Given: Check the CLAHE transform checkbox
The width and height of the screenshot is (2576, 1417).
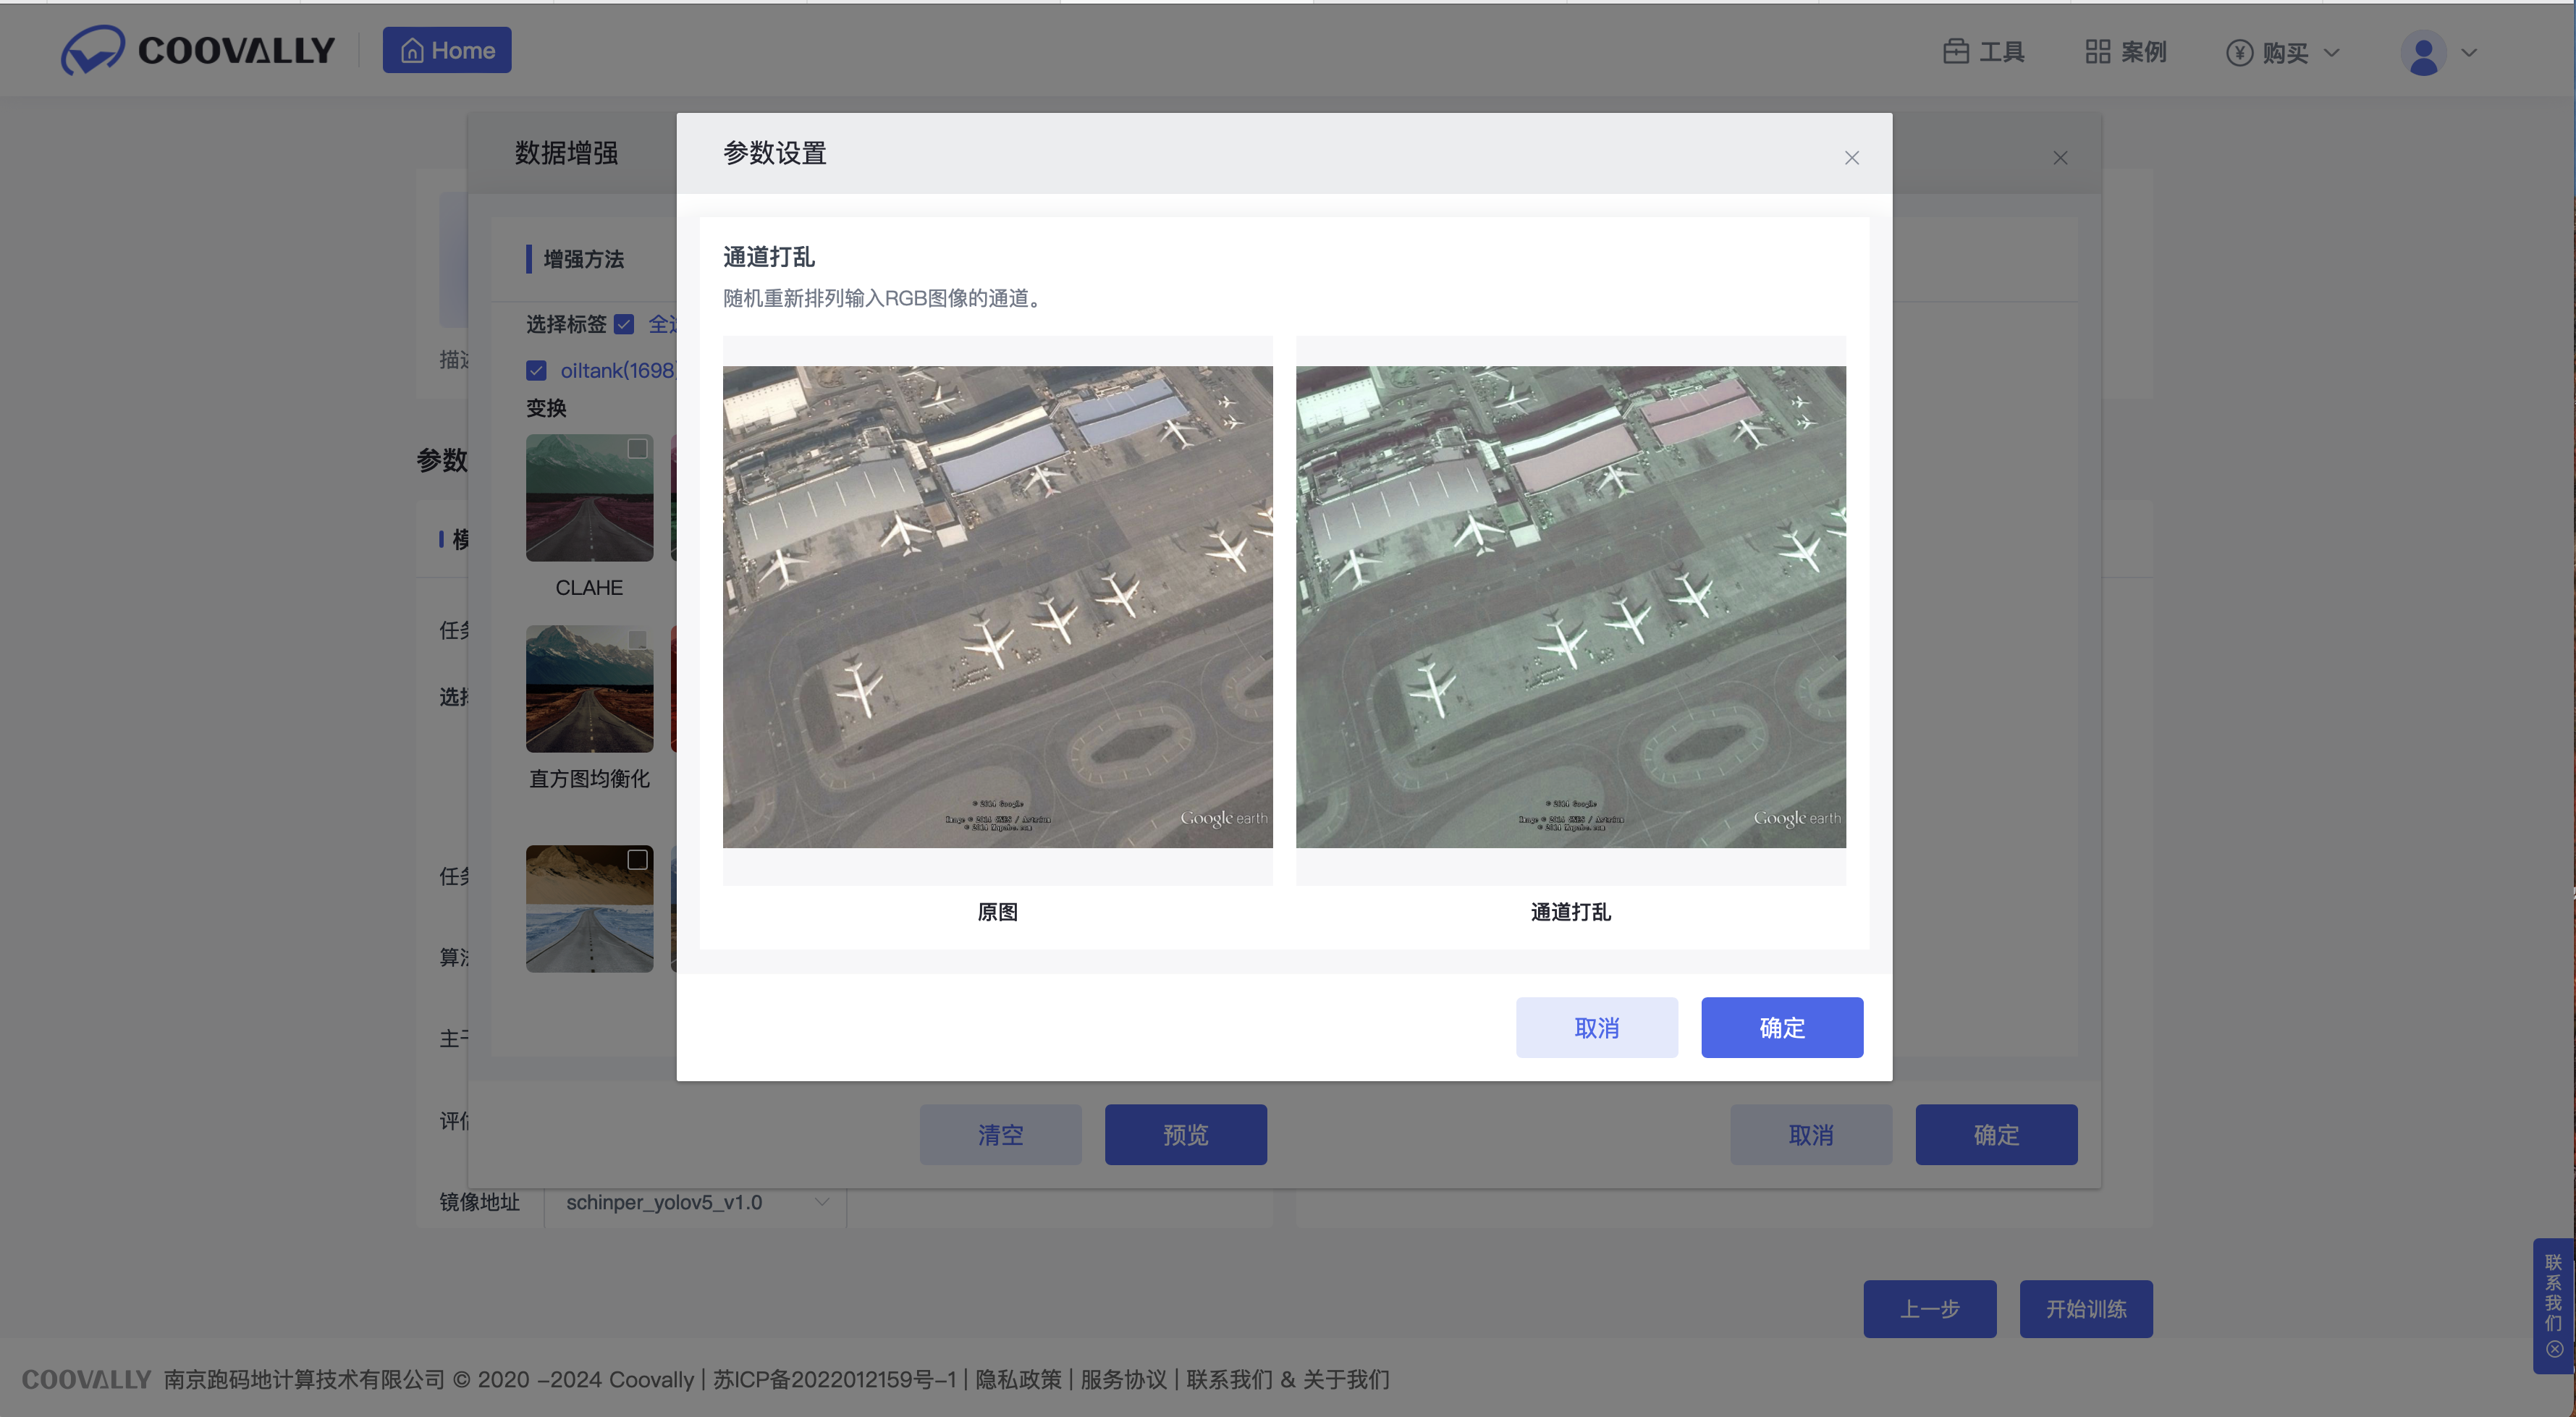Looking at the screenshot, I should (x=637, y=449).
